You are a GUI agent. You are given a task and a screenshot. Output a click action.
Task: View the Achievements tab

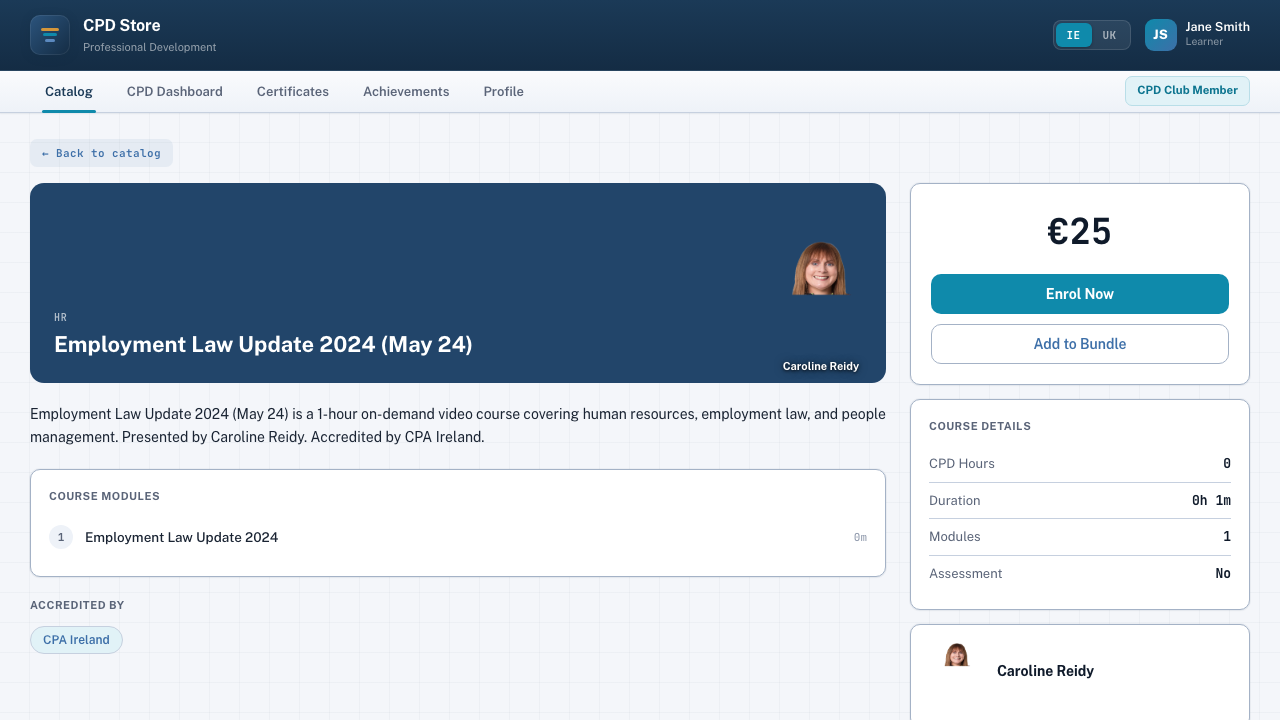[406, 91]
